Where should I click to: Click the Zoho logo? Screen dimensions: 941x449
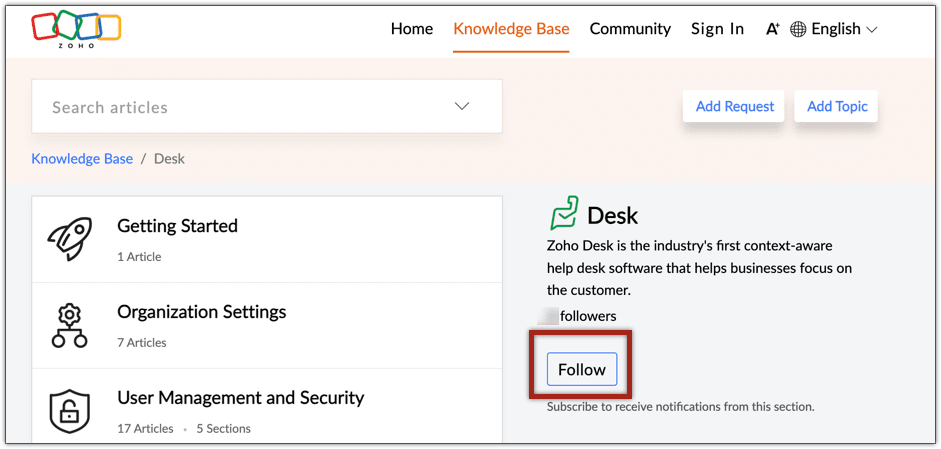pyautogui.click(x=76, y=28)
